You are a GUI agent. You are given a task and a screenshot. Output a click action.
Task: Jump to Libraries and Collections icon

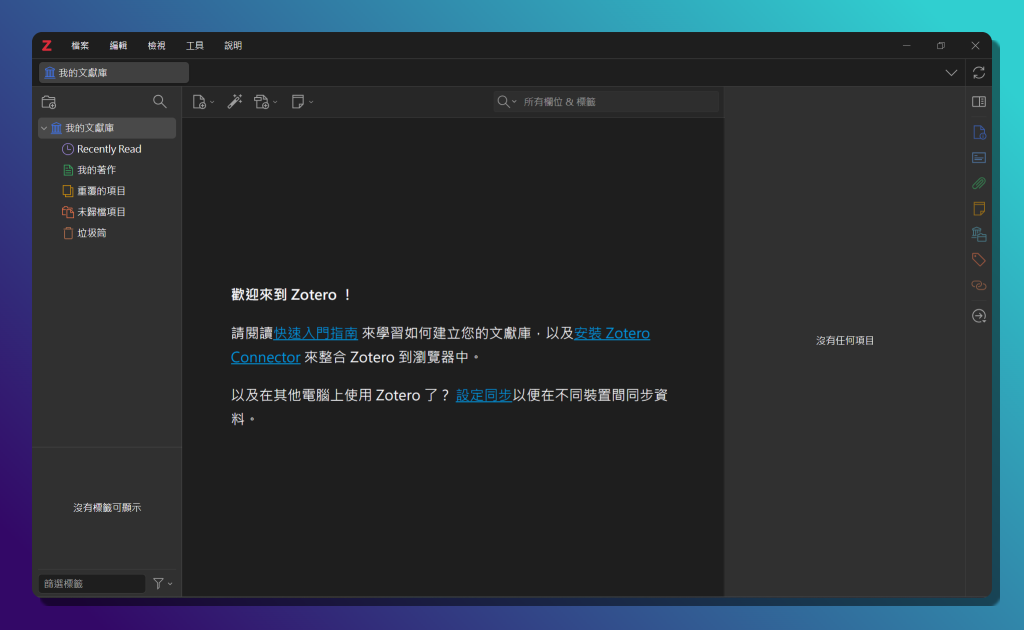pos(978,234)
